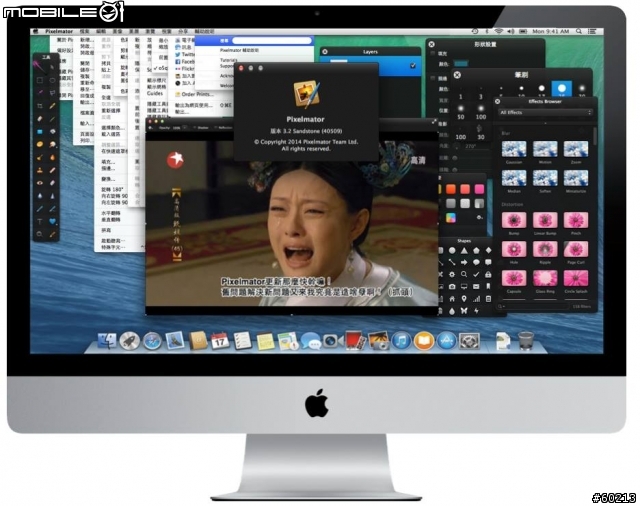Open Spotlight search in menu bar
The height and width of the screenshot is (506, 640).
click(x=579, y=31)
